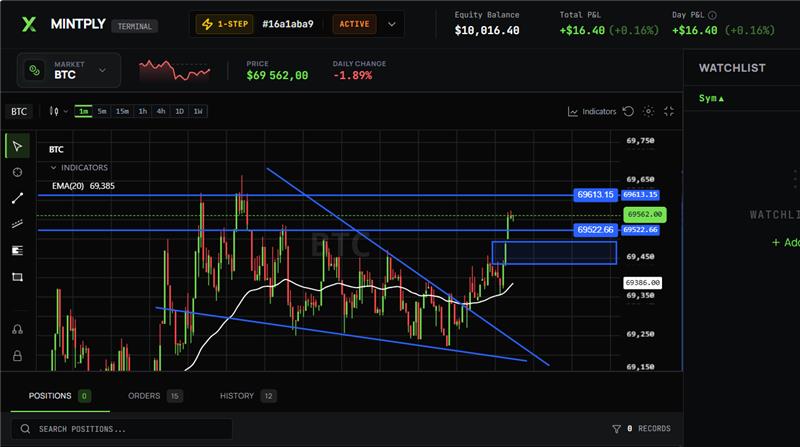Screen dimensions: 800x447
Task: Click the BTC market coin icon
Action: coord(35,70)
